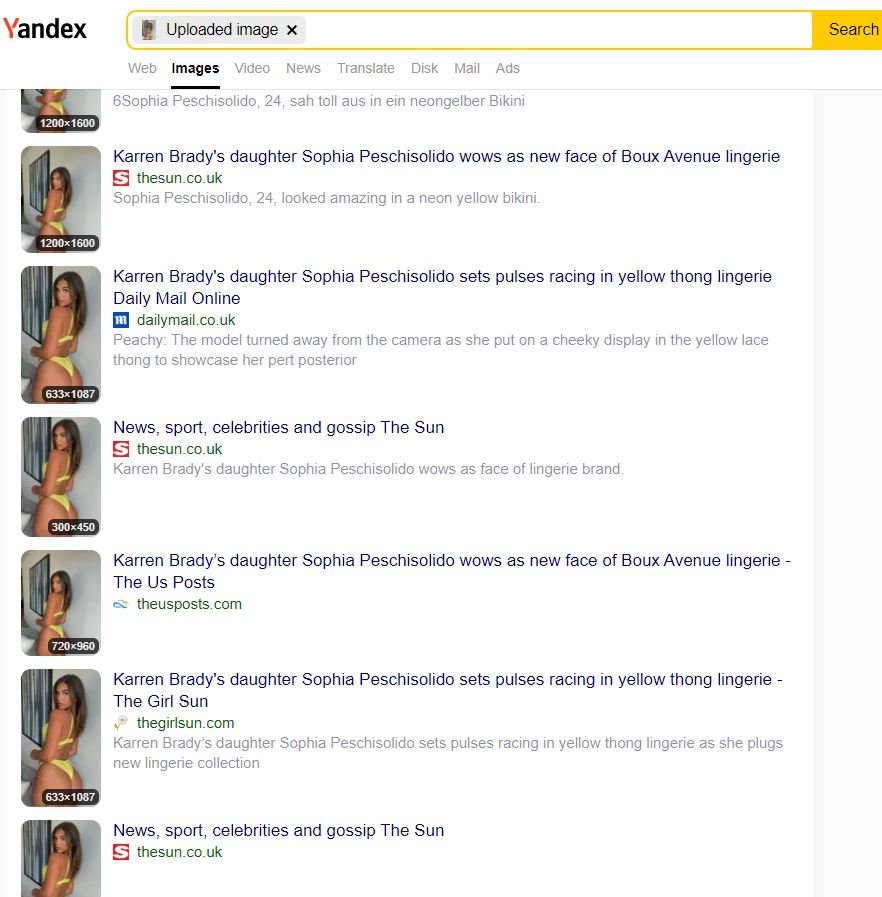This screenshot has width=882, height=897.
Task: Click the Yandex logo
Action: (x=45, y=29)
